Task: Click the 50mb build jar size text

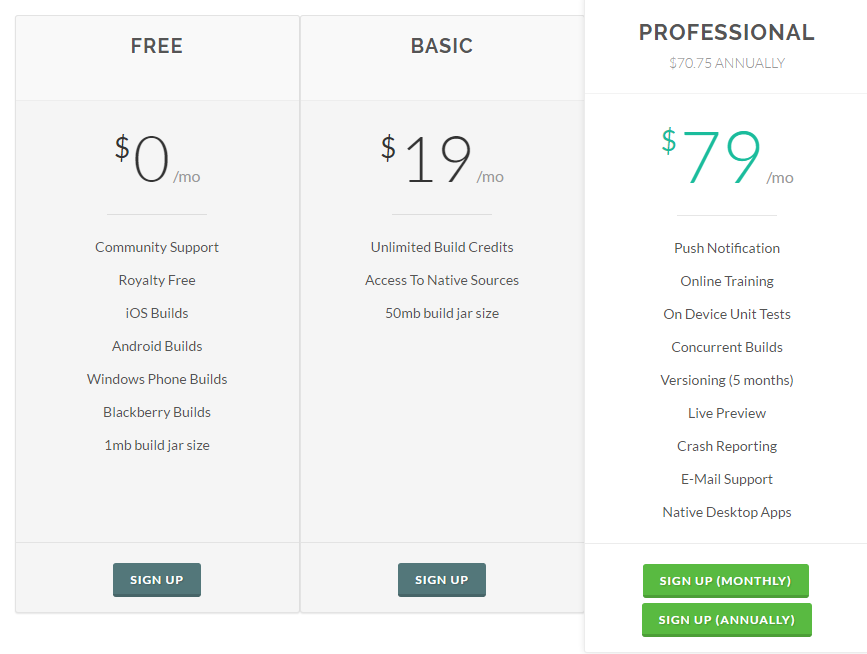Action: (442, 313)
